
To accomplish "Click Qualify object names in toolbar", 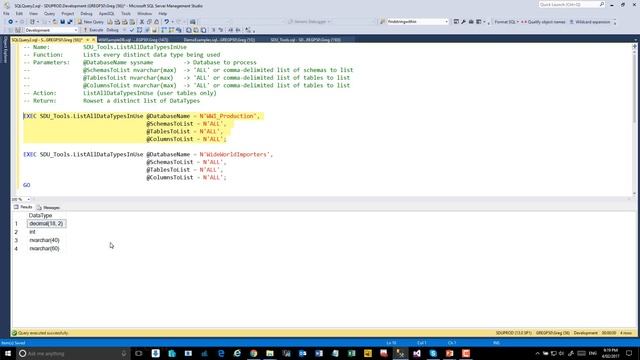I will (544, 22).
